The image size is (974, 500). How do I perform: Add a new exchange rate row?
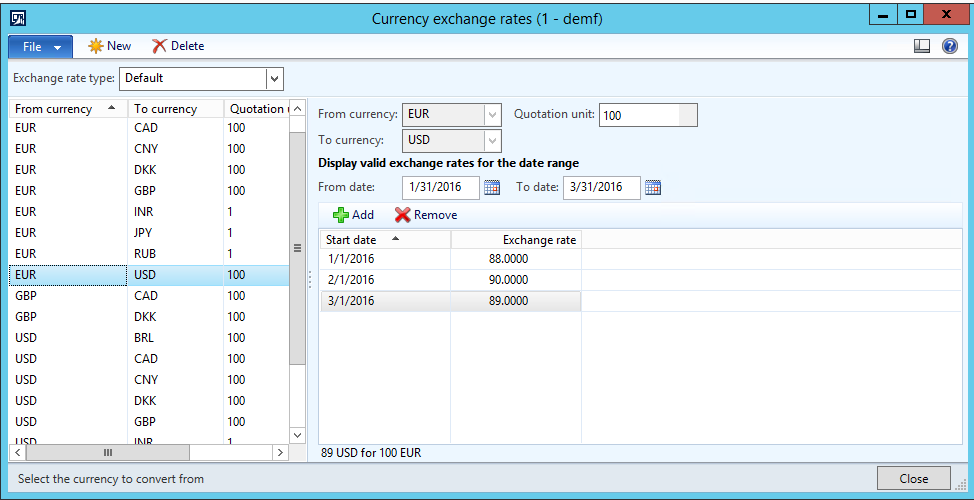353,215
